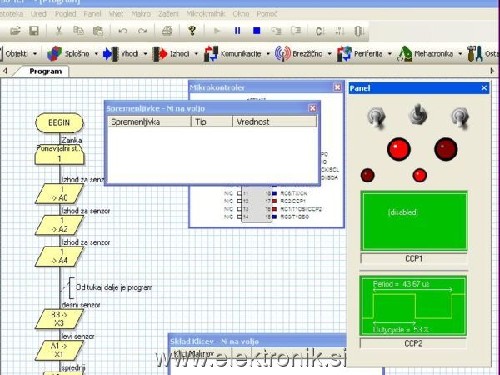Click the Paste clipboard icon

[98, 31]
